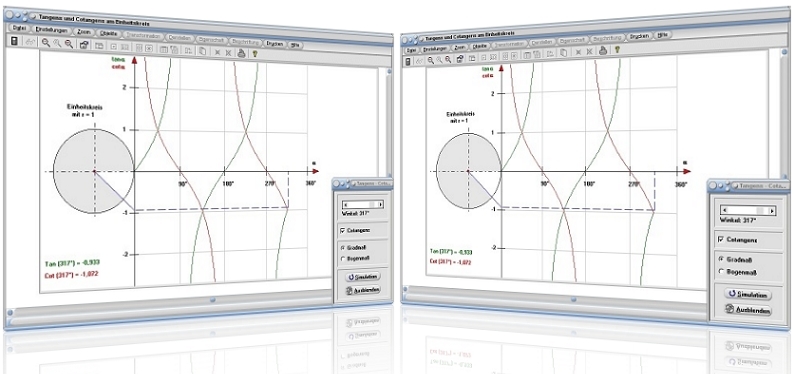The width and height of the screenshot is (794, 374).
Task: Click Simulation button in left control panel
Action: (363, 277)
